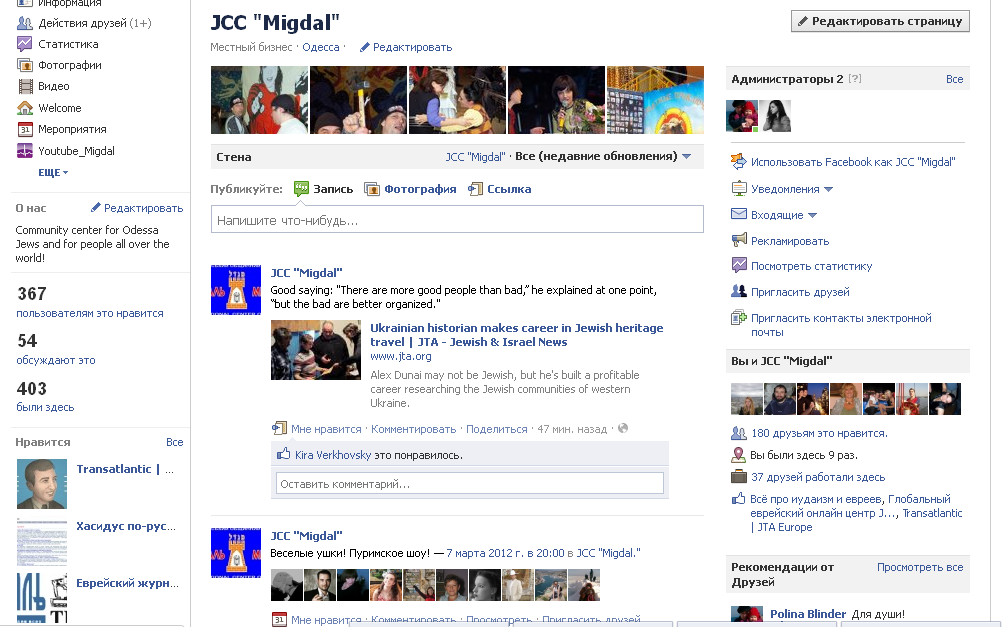Open the JTA article thumbnail image

point(316,350)
